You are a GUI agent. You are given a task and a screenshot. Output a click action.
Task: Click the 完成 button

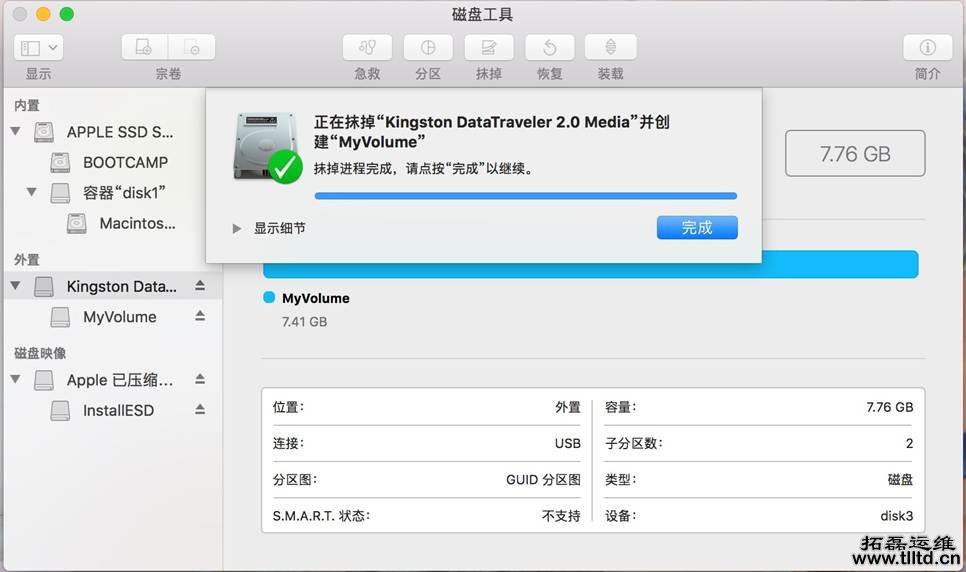click(697, 227)
